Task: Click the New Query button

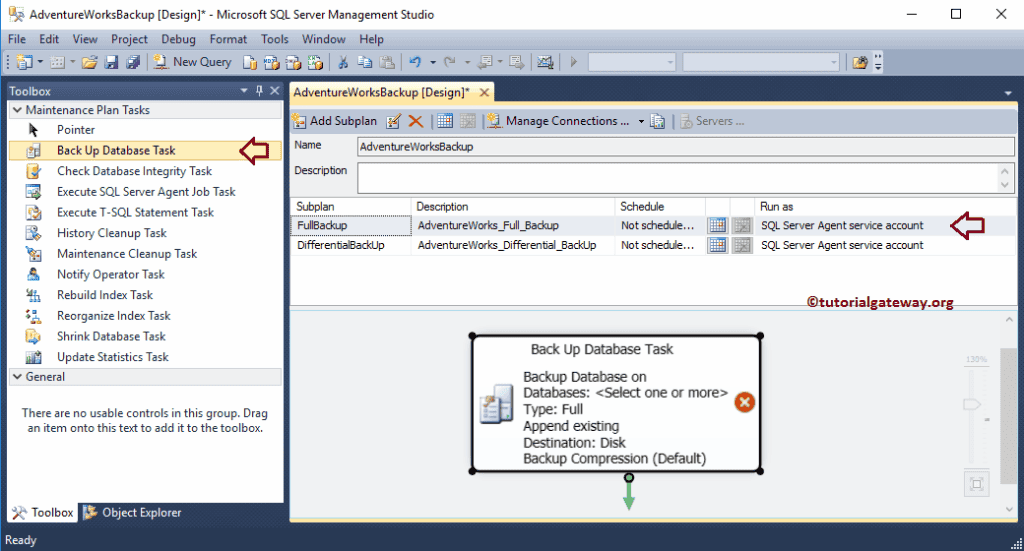Action: pos(192,62)
